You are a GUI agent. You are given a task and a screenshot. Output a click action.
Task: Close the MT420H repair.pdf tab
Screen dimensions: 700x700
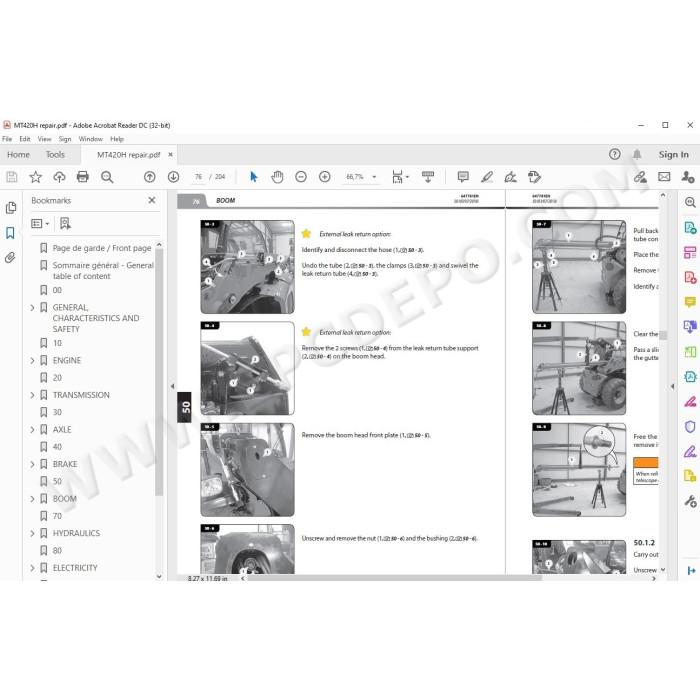[170, 154]
